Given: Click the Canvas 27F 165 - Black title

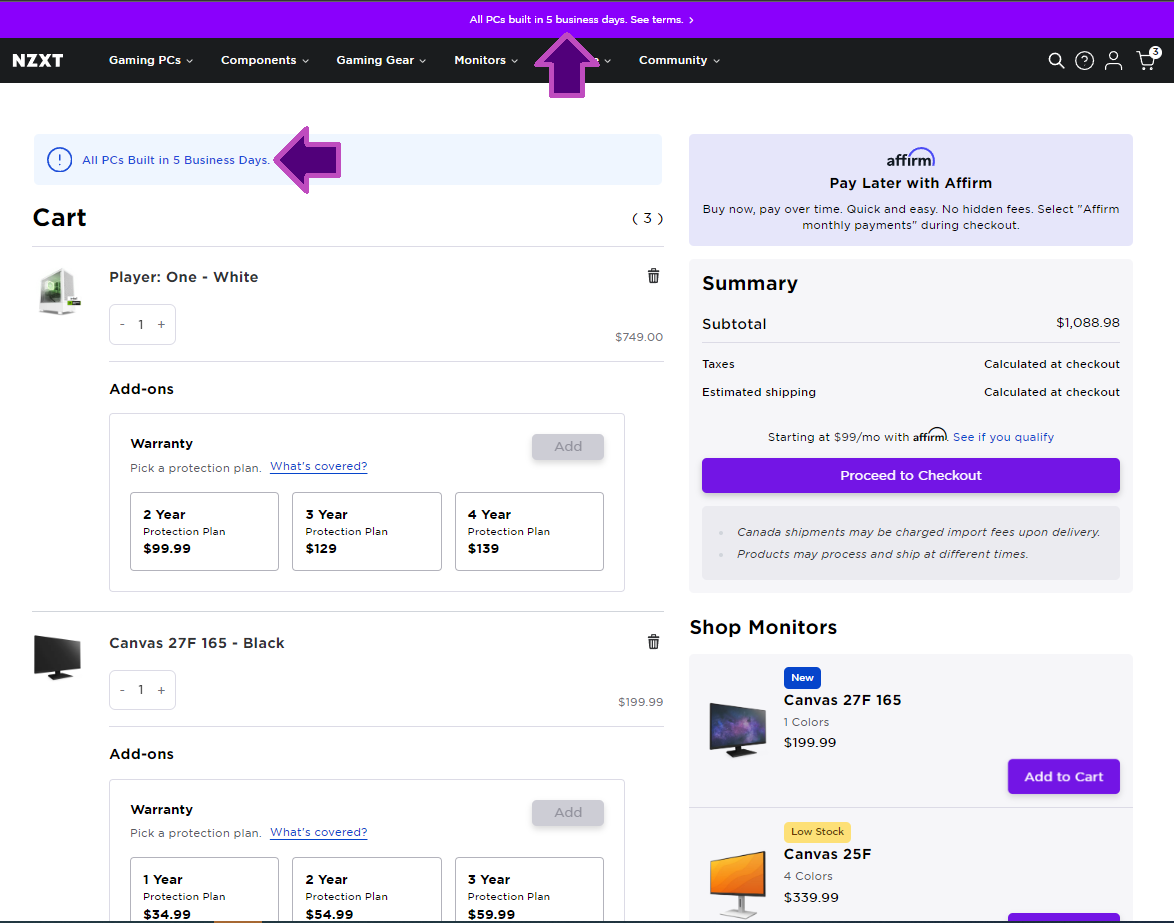Looking at the screenshot, I should click(197, 643).
